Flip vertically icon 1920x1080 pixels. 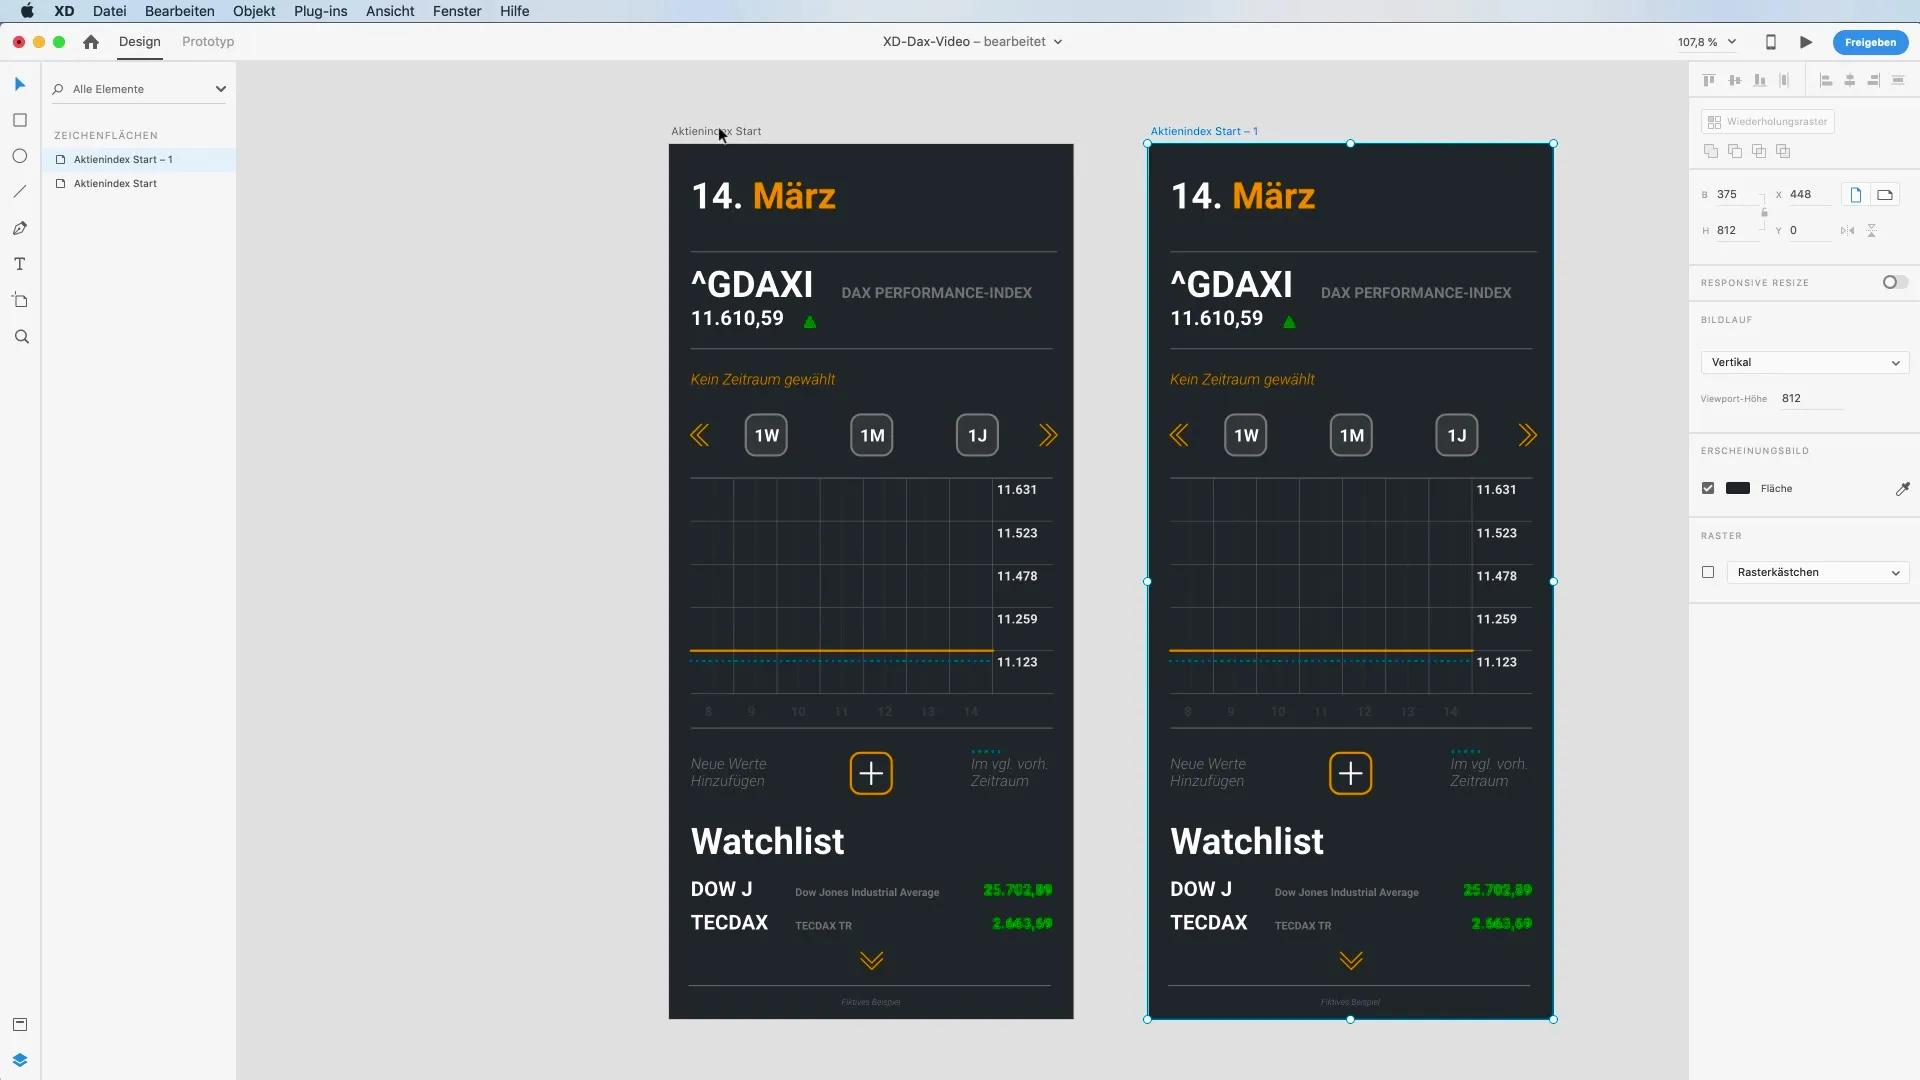coord(1872,231)
